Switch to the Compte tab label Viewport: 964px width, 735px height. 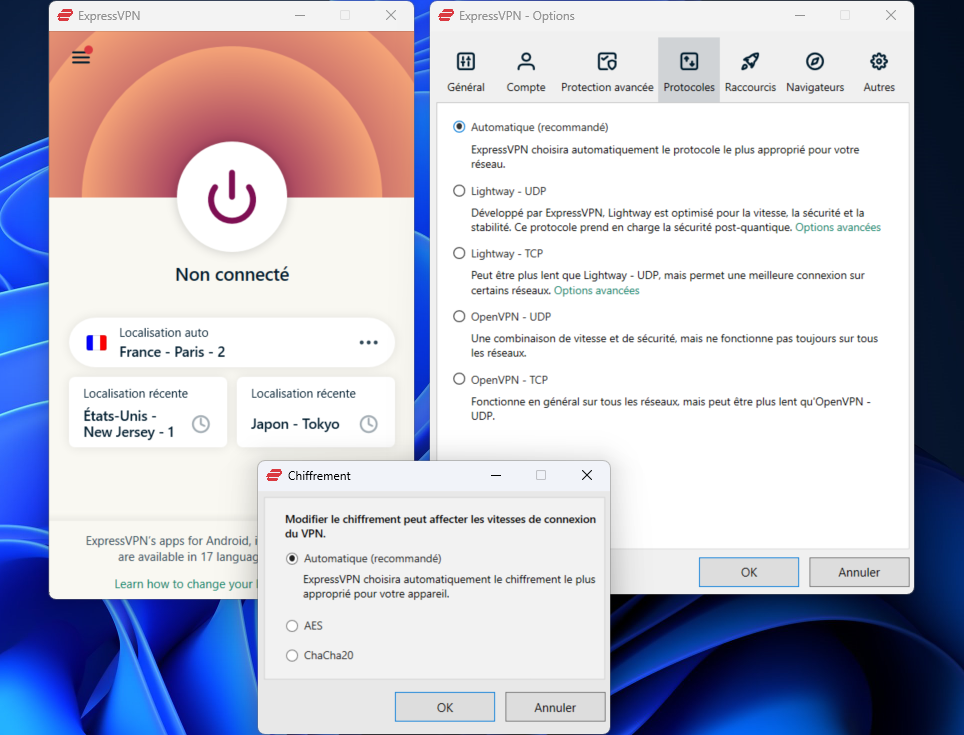pos(526,87)
